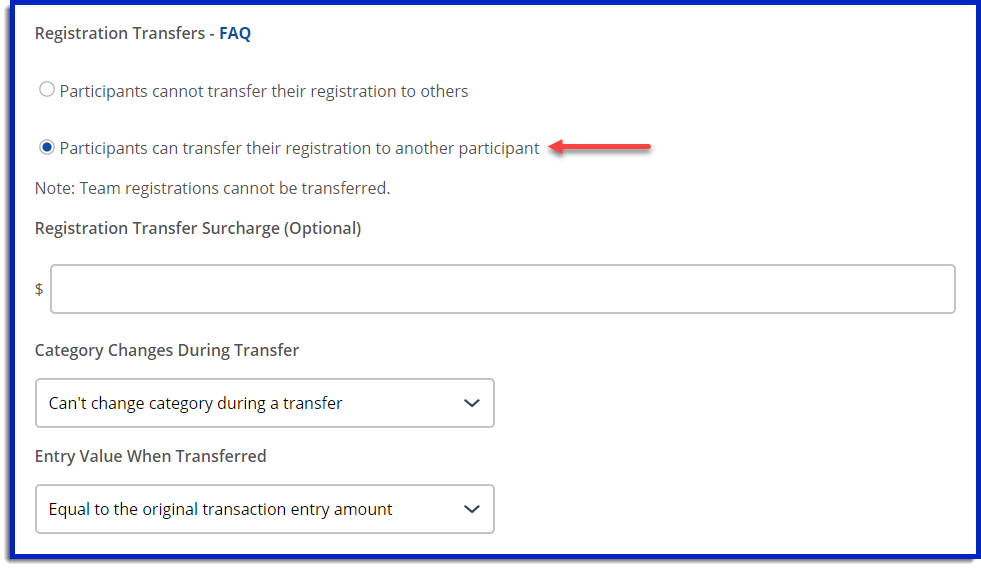Open the Entry Value When Transferred dropdown

coord(264,509)
